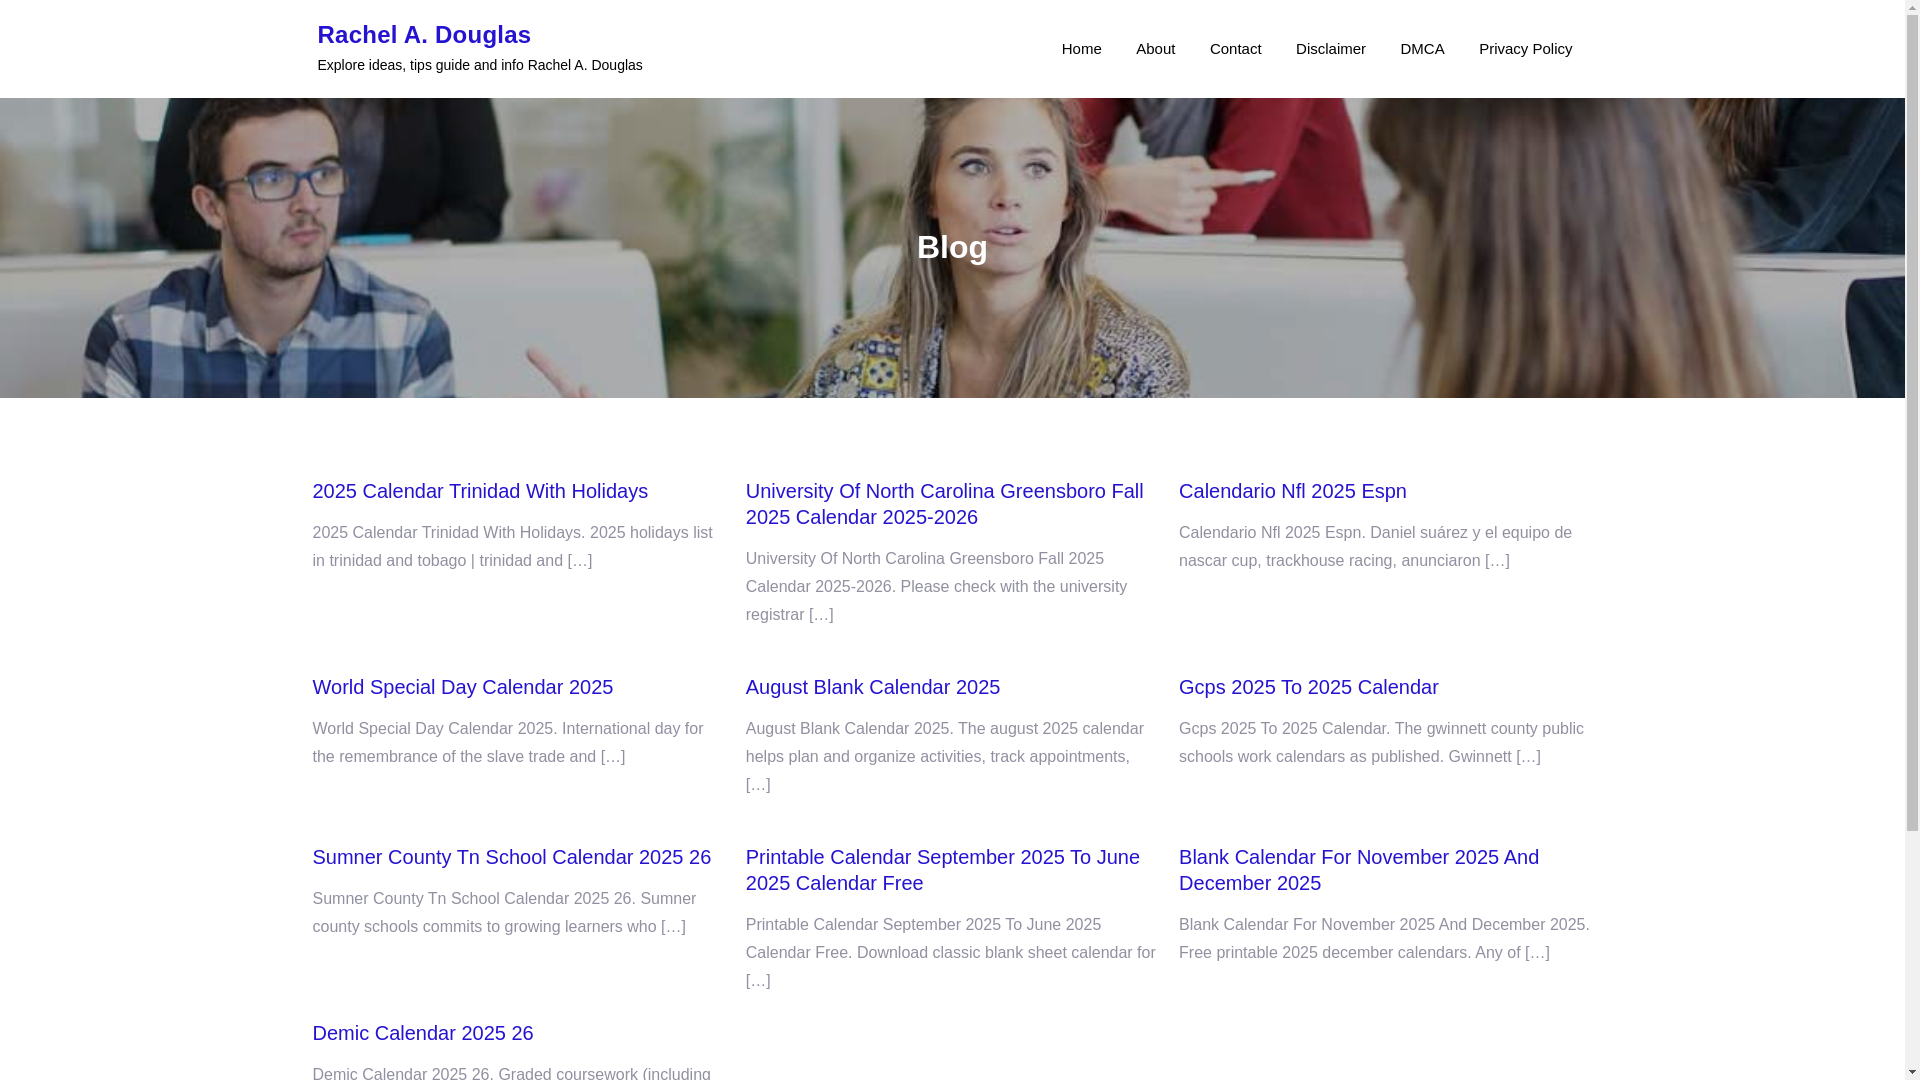
Task: Click the Rachel A. Douglas site title
Action: coord(424,35)
